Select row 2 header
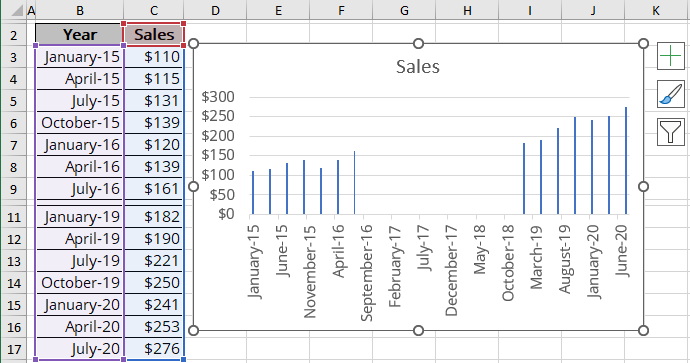The height and width of the screenshot is (363, 690). (14, 35)
